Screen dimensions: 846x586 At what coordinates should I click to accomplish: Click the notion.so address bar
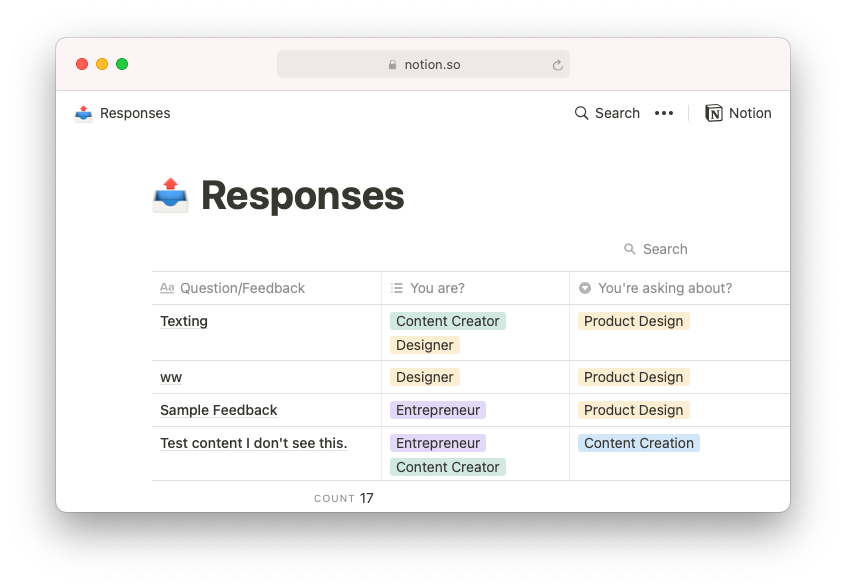(x=424, y=64)
